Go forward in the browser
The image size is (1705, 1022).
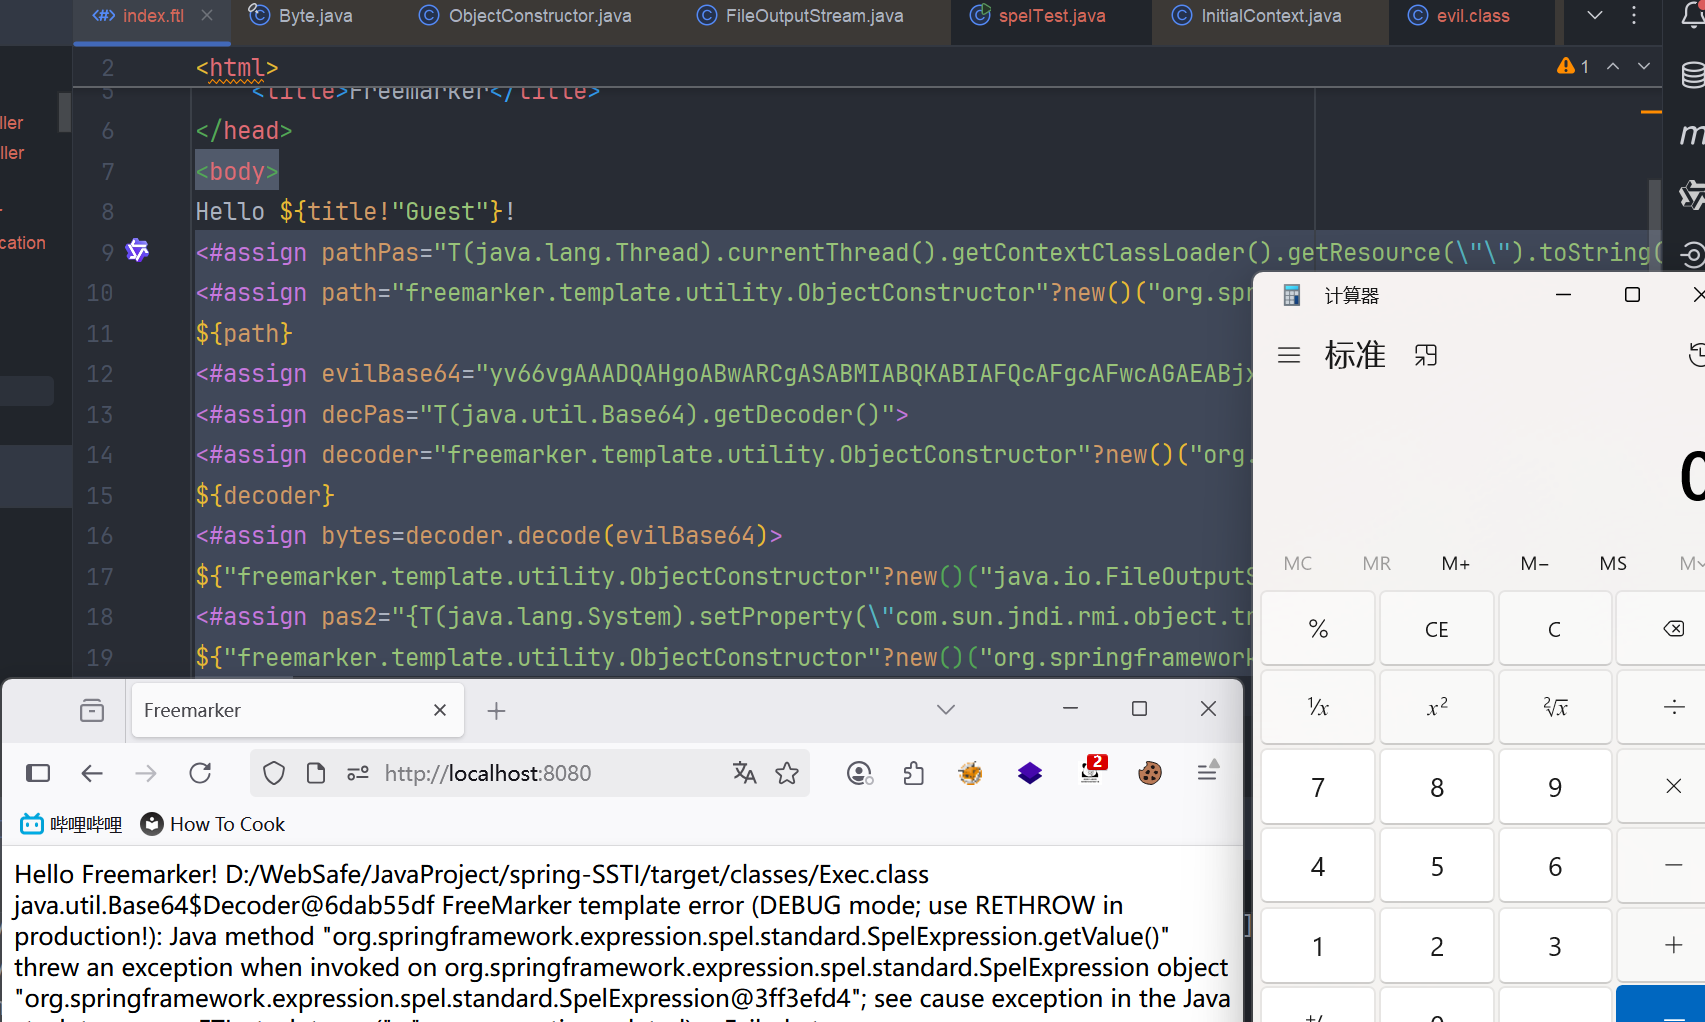pos(146,773)
